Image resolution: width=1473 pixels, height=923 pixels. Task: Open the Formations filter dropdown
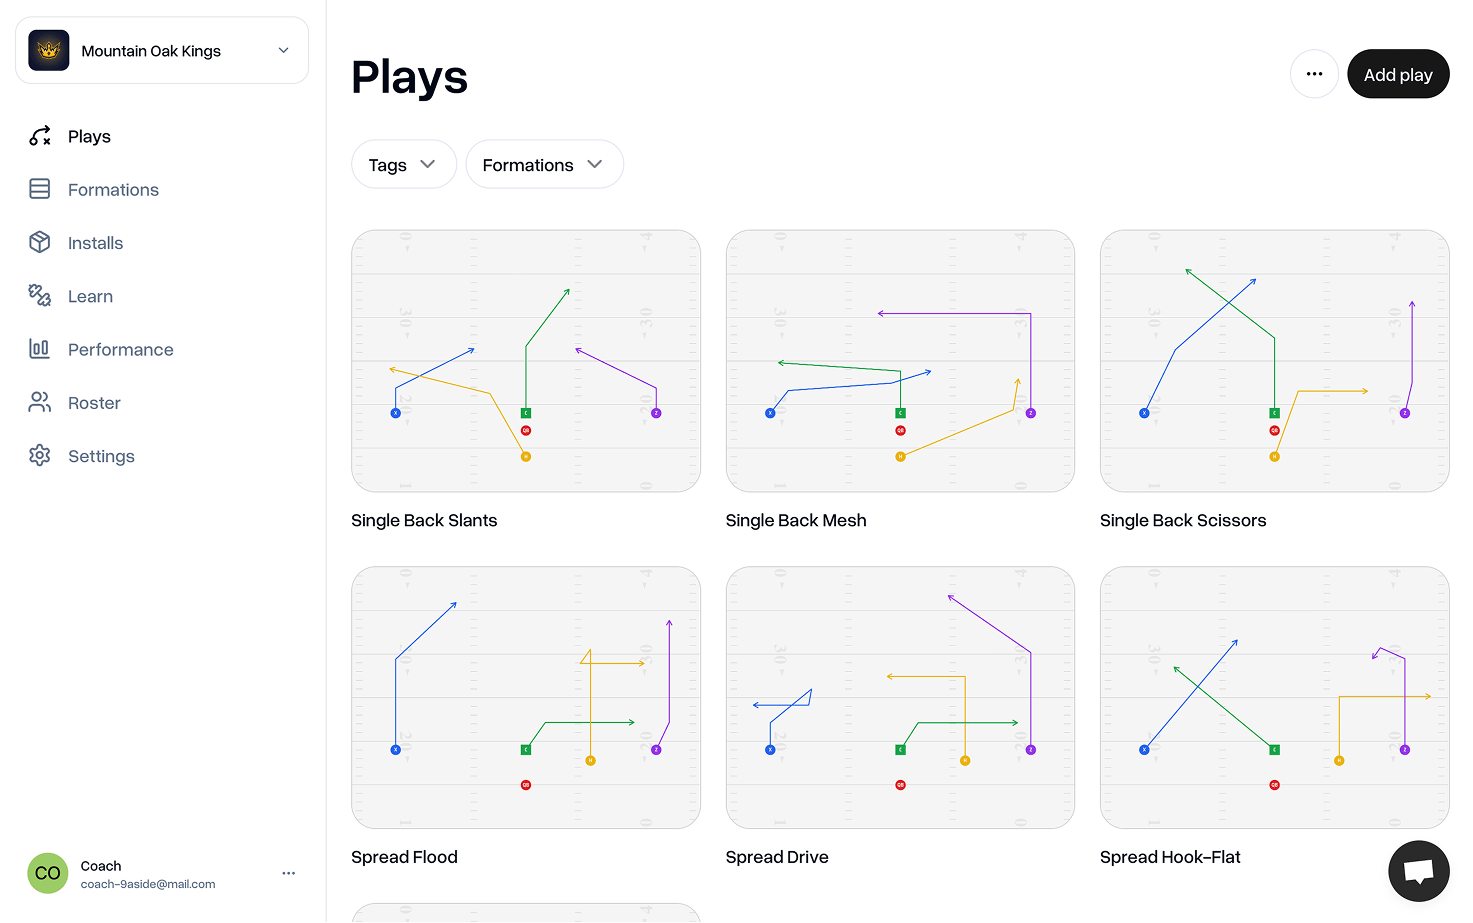pyautogui.click(x=544, y=164)
